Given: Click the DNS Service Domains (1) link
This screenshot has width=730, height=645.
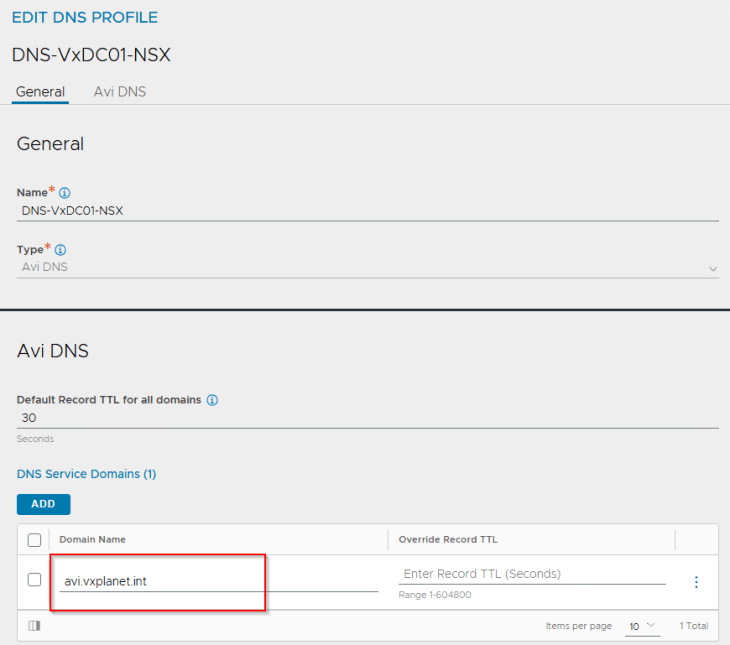Looking at the screenshot, I should coord(86,474).
